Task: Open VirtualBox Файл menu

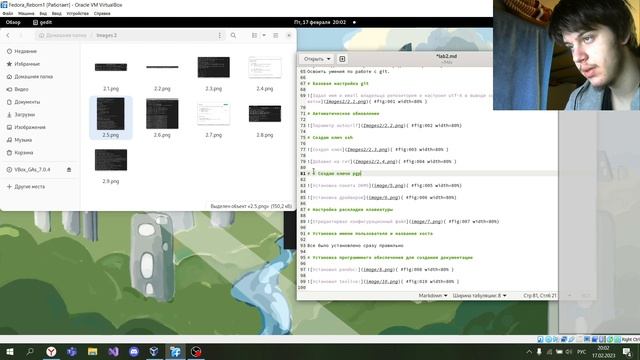Action: [x=8, y=13]
